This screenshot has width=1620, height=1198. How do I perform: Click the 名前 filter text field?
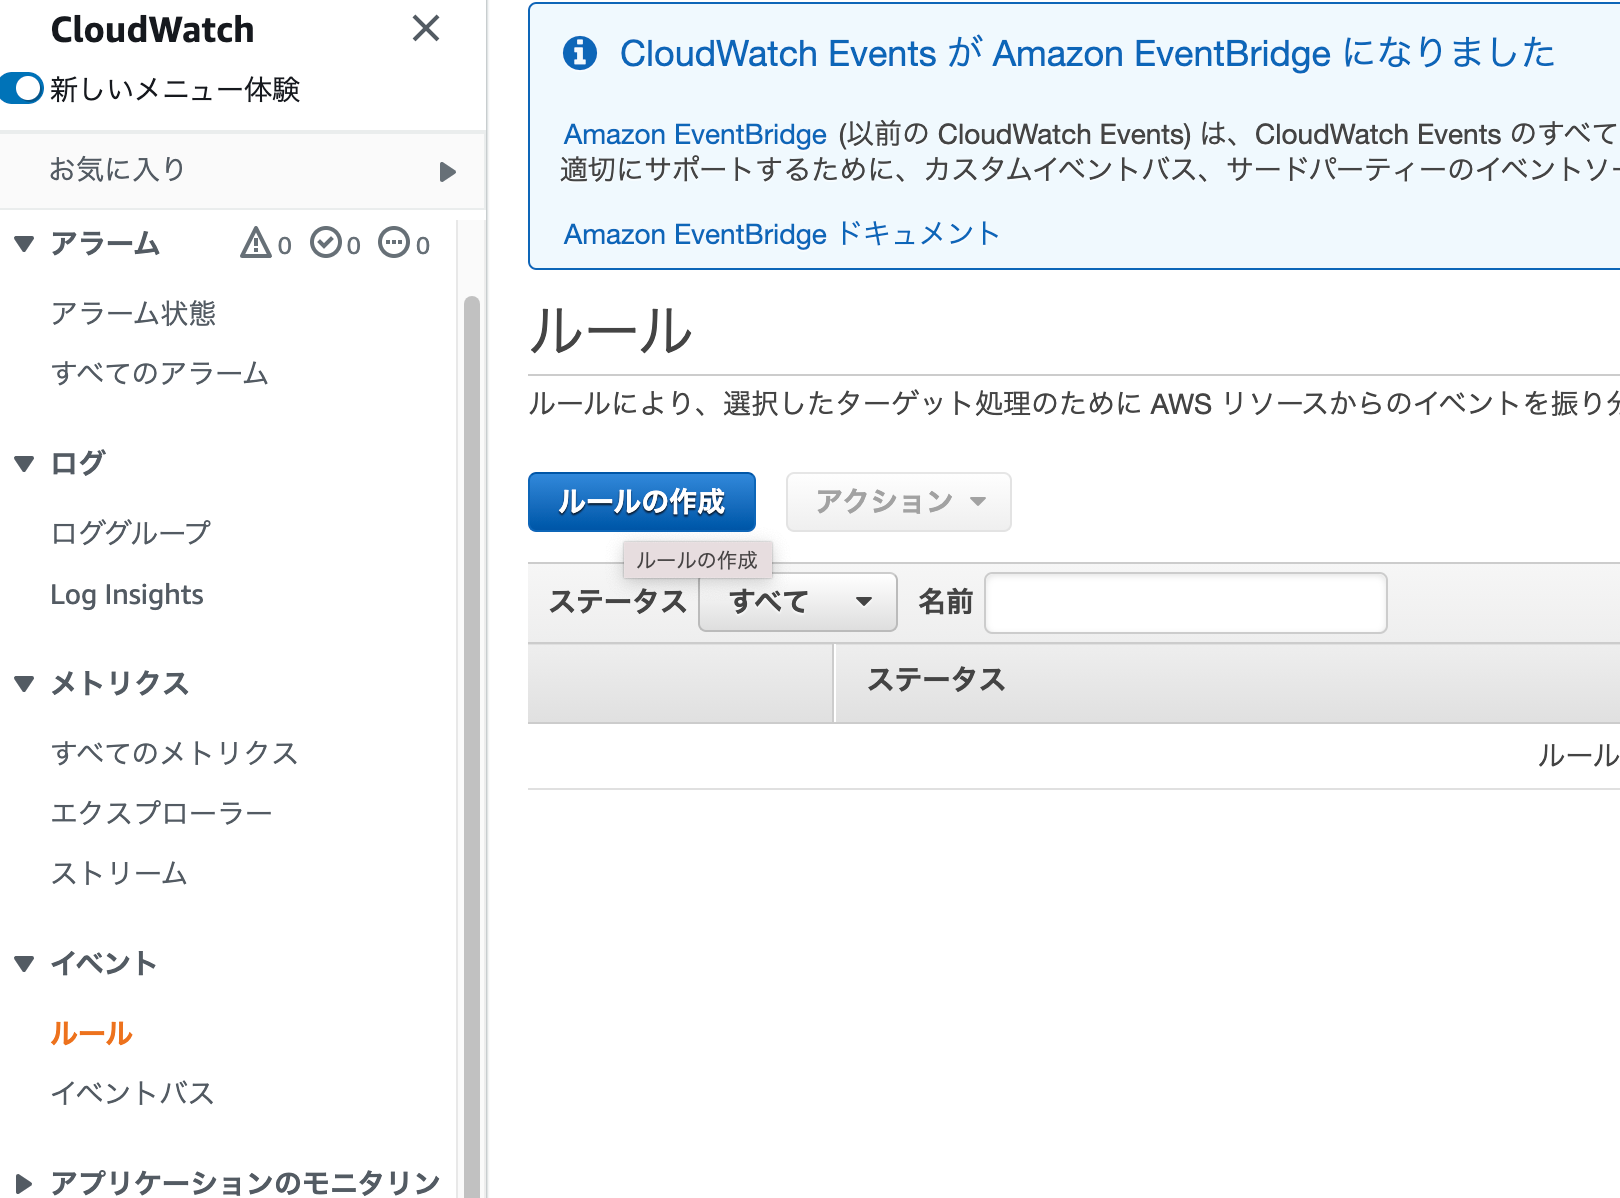tap(1185, 603)
